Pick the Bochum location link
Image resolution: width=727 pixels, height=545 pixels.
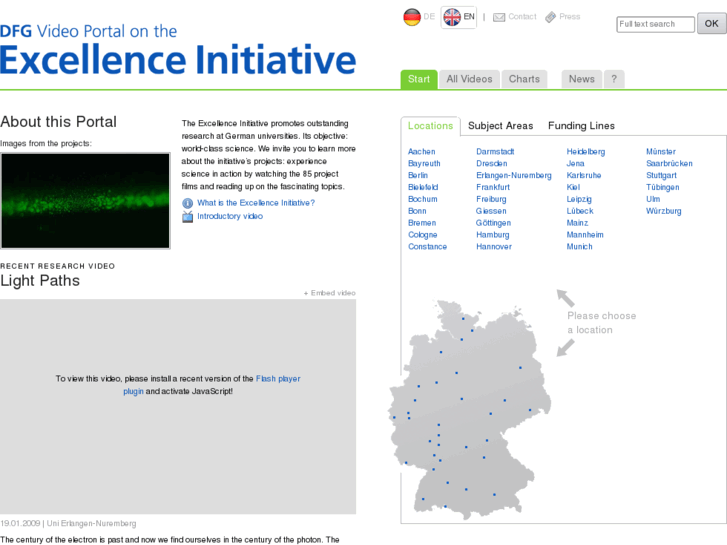coord(422,199)
